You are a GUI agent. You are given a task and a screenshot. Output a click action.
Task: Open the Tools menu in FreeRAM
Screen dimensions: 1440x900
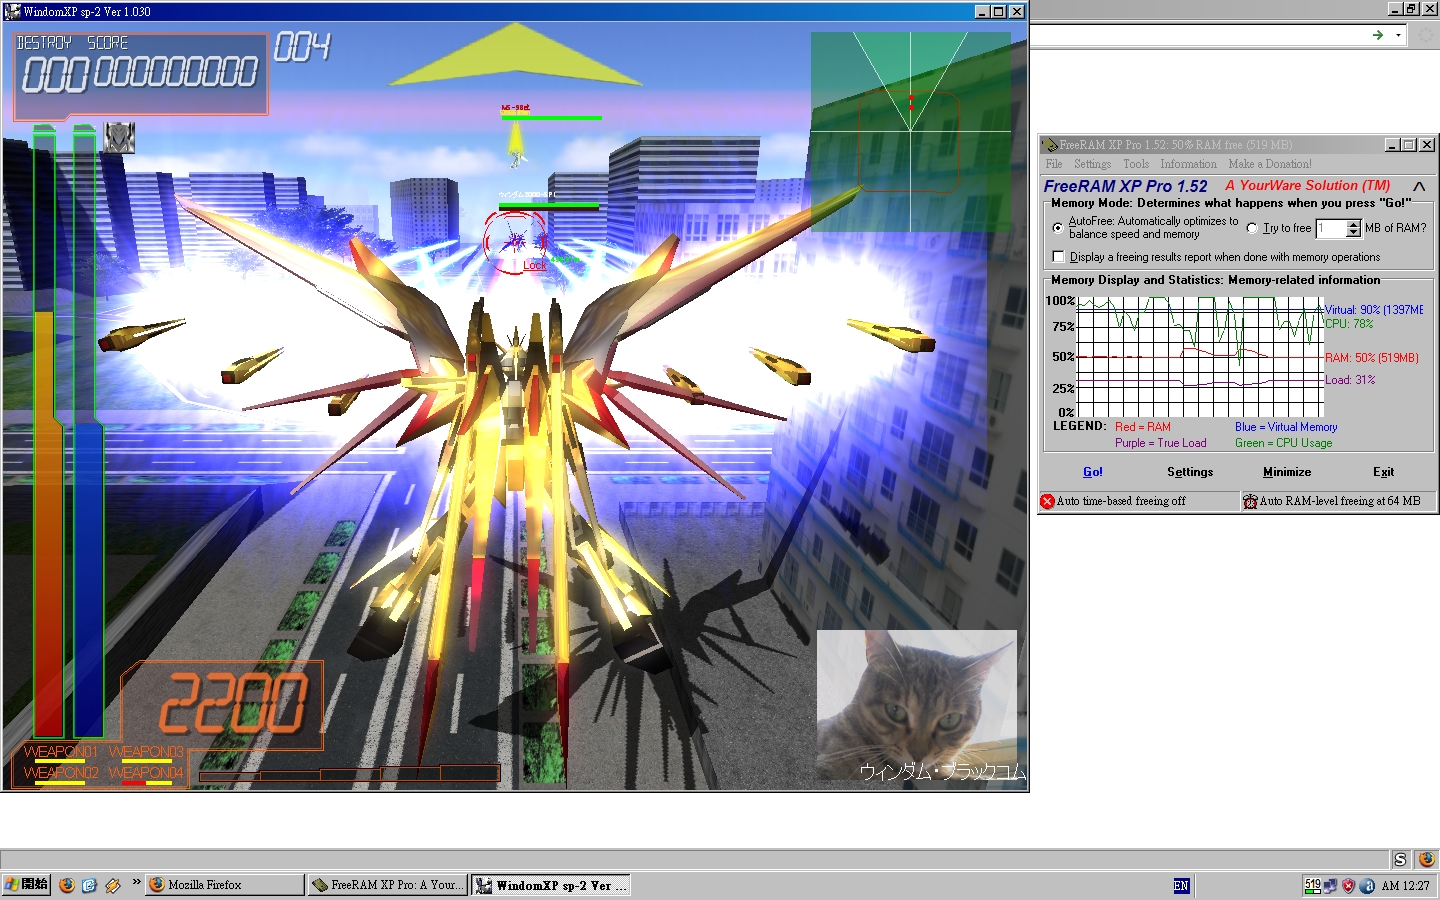click(x=1136, y=164)
